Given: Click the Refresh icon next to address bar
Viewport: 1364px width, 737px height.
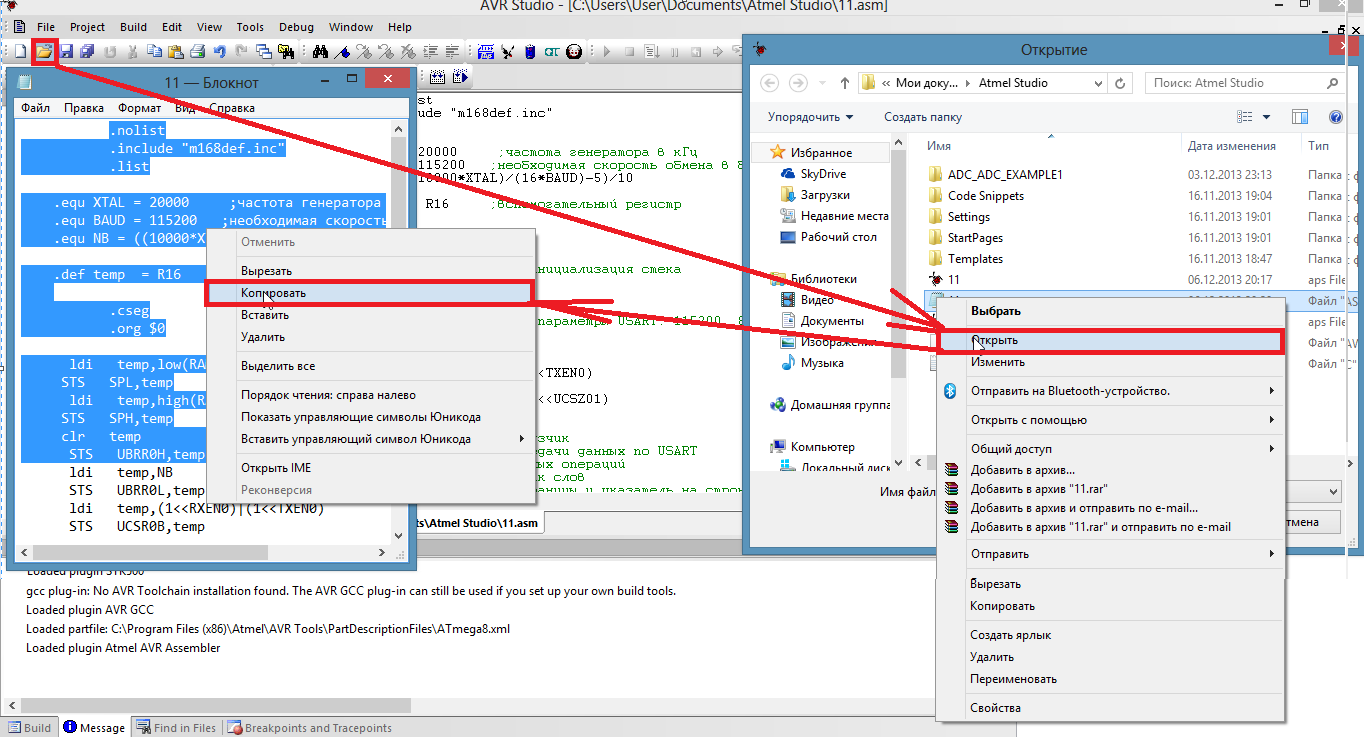Looking at the screenshot, I should coord(1120,83).
